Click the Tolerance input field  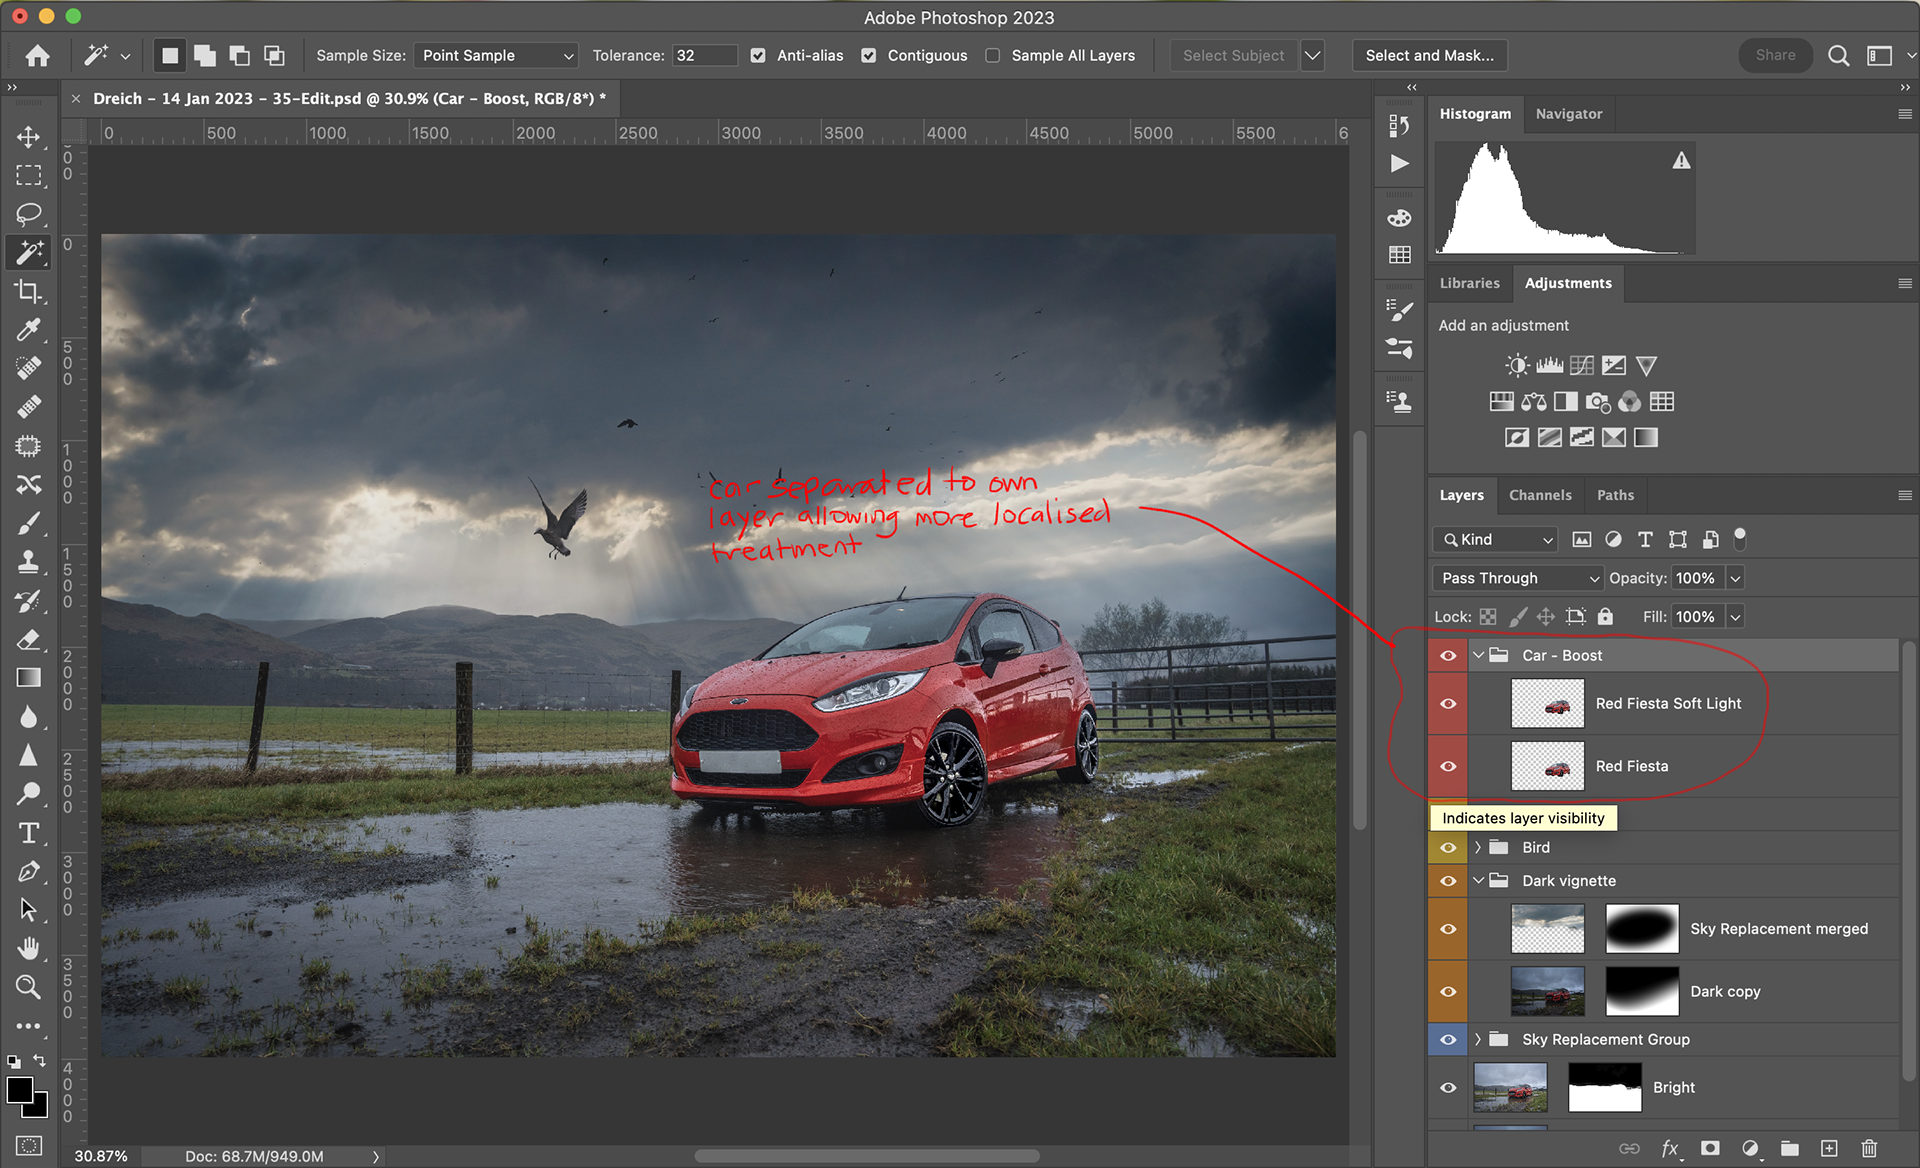point(704,56)
